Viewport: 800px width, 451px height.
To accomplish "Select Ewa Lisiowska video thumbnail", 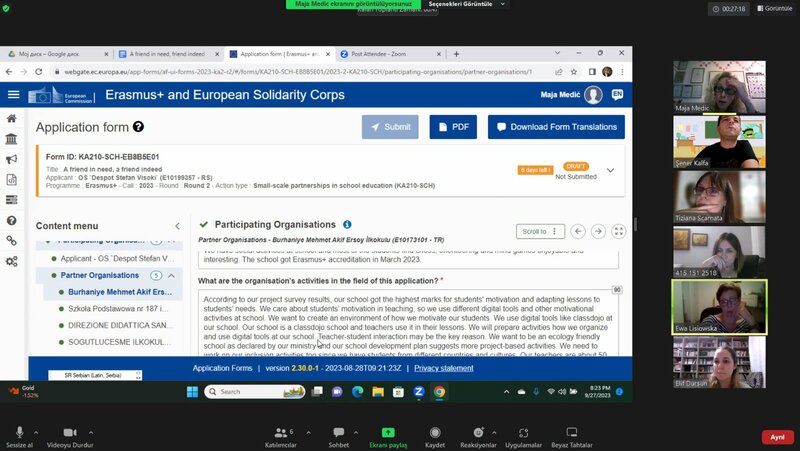I will coord(719,307).
